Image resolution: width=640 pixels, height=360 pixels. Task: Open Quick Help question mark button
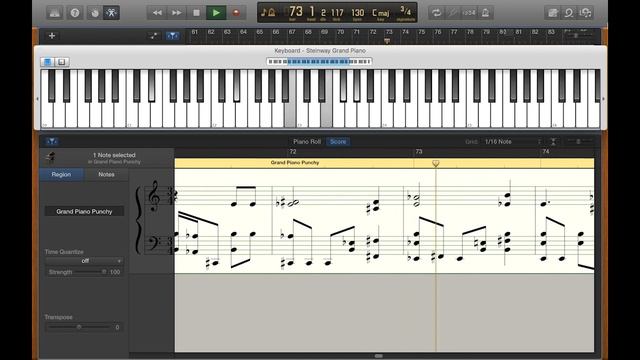click(75, 13)
